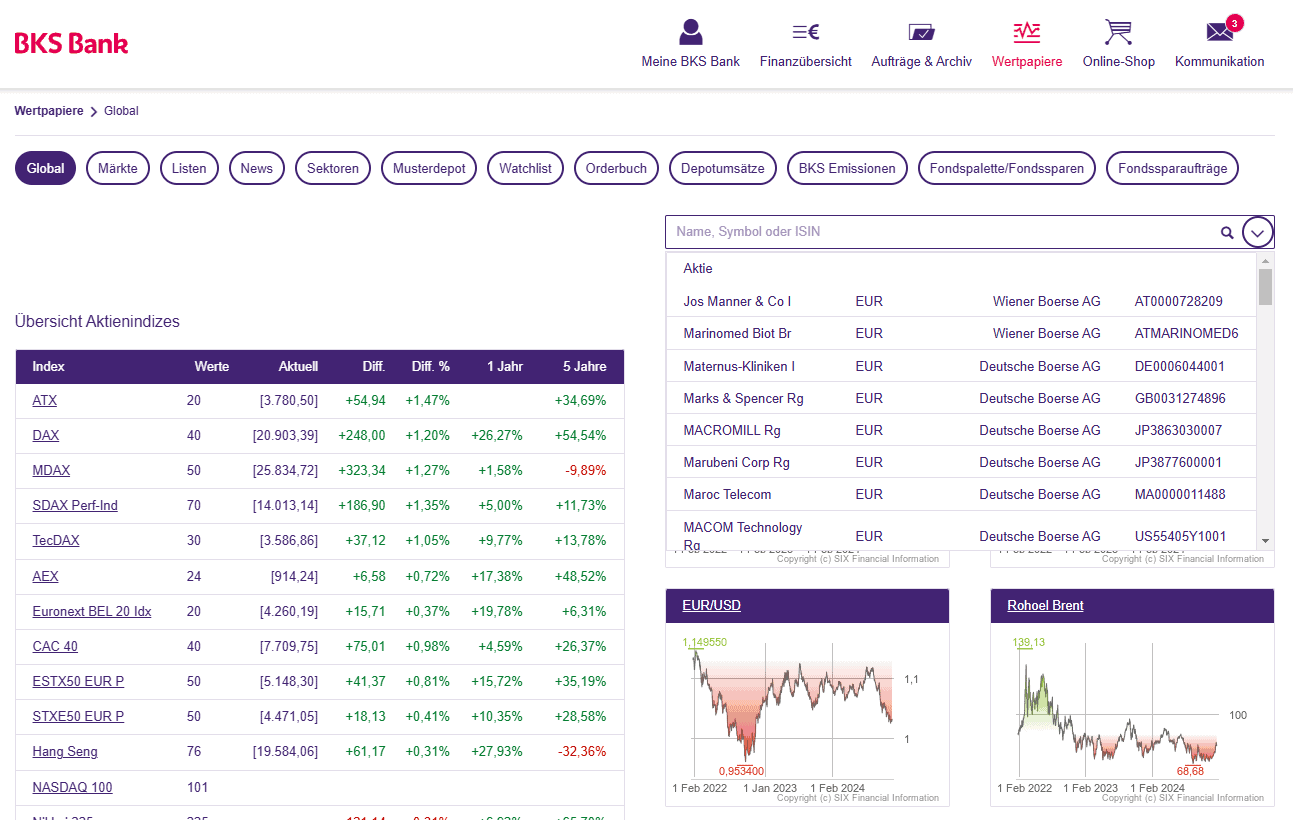The height and width of the screenshot is (820, 1293).
Task: Open the ESTX50 EUR P link
Action: pyautogui.click(x=78, y=681)
